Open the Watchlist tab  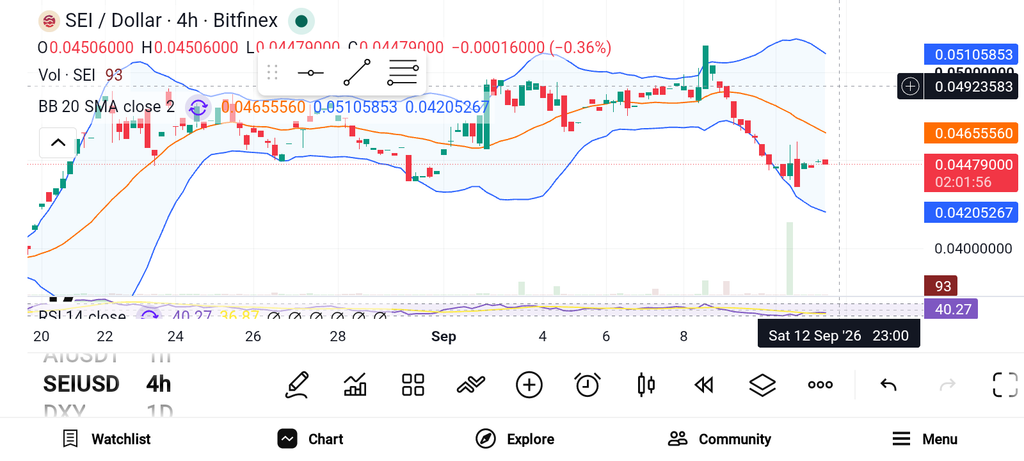(106, 439)
